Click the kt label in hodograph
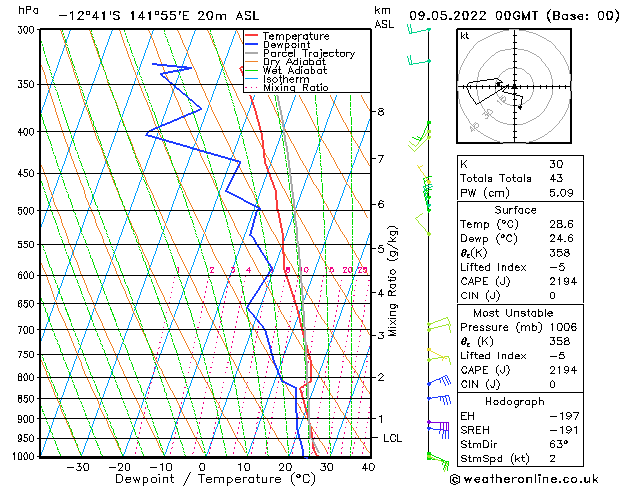The image size is (629, 486). point(465,36)
